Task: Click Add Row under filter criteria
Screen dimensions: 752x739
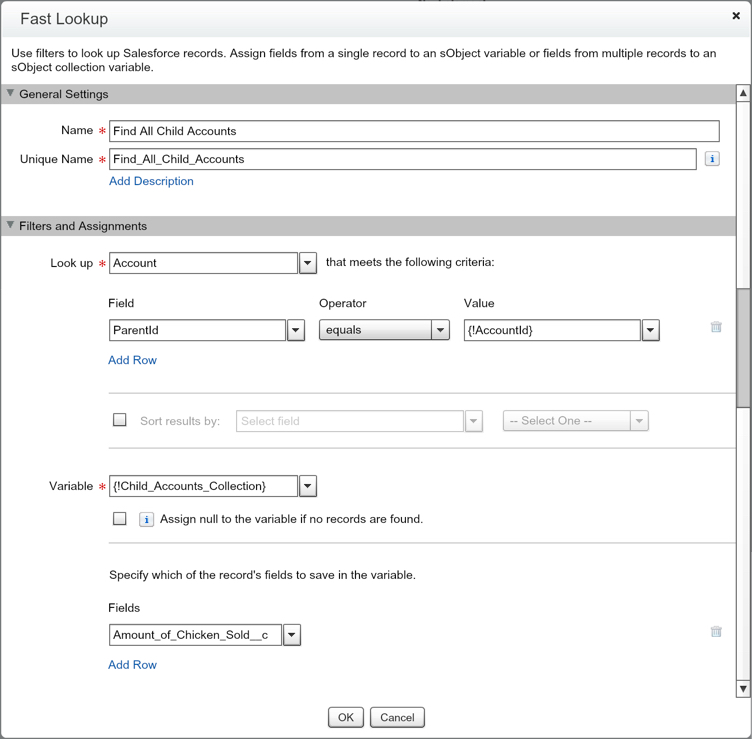Action: coord(132,360)
